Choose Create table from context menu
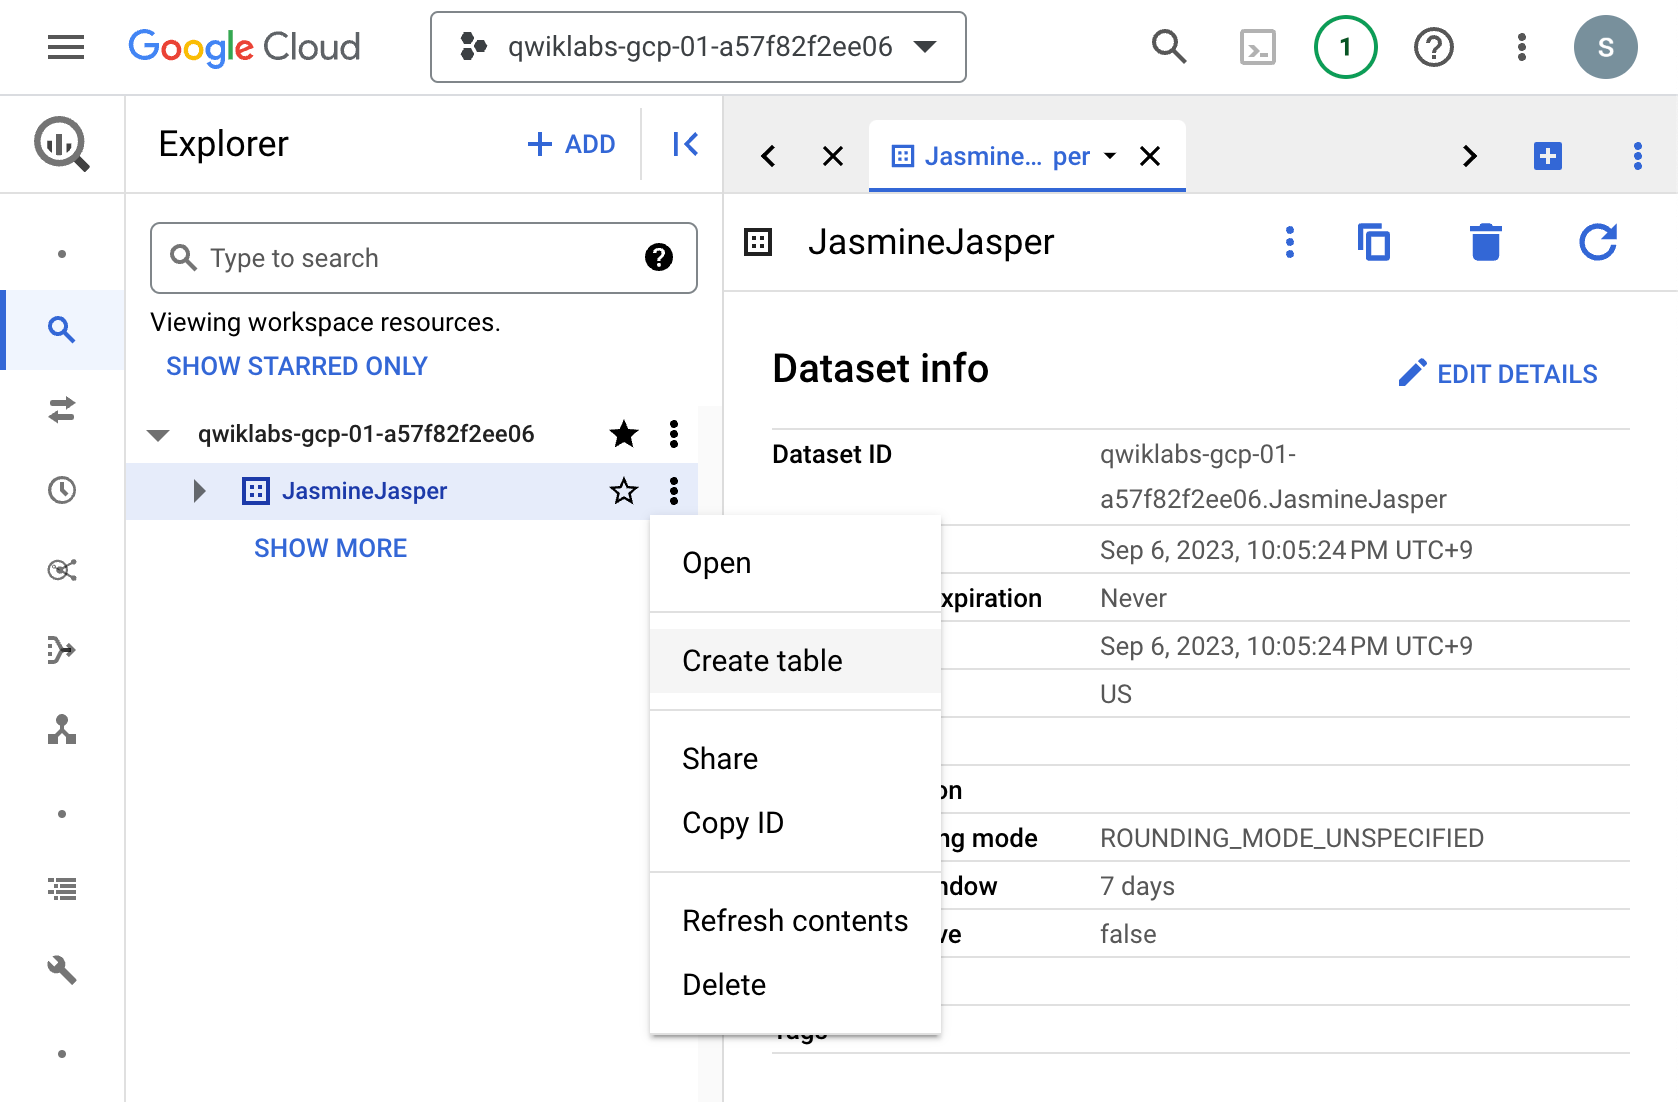 795,661
